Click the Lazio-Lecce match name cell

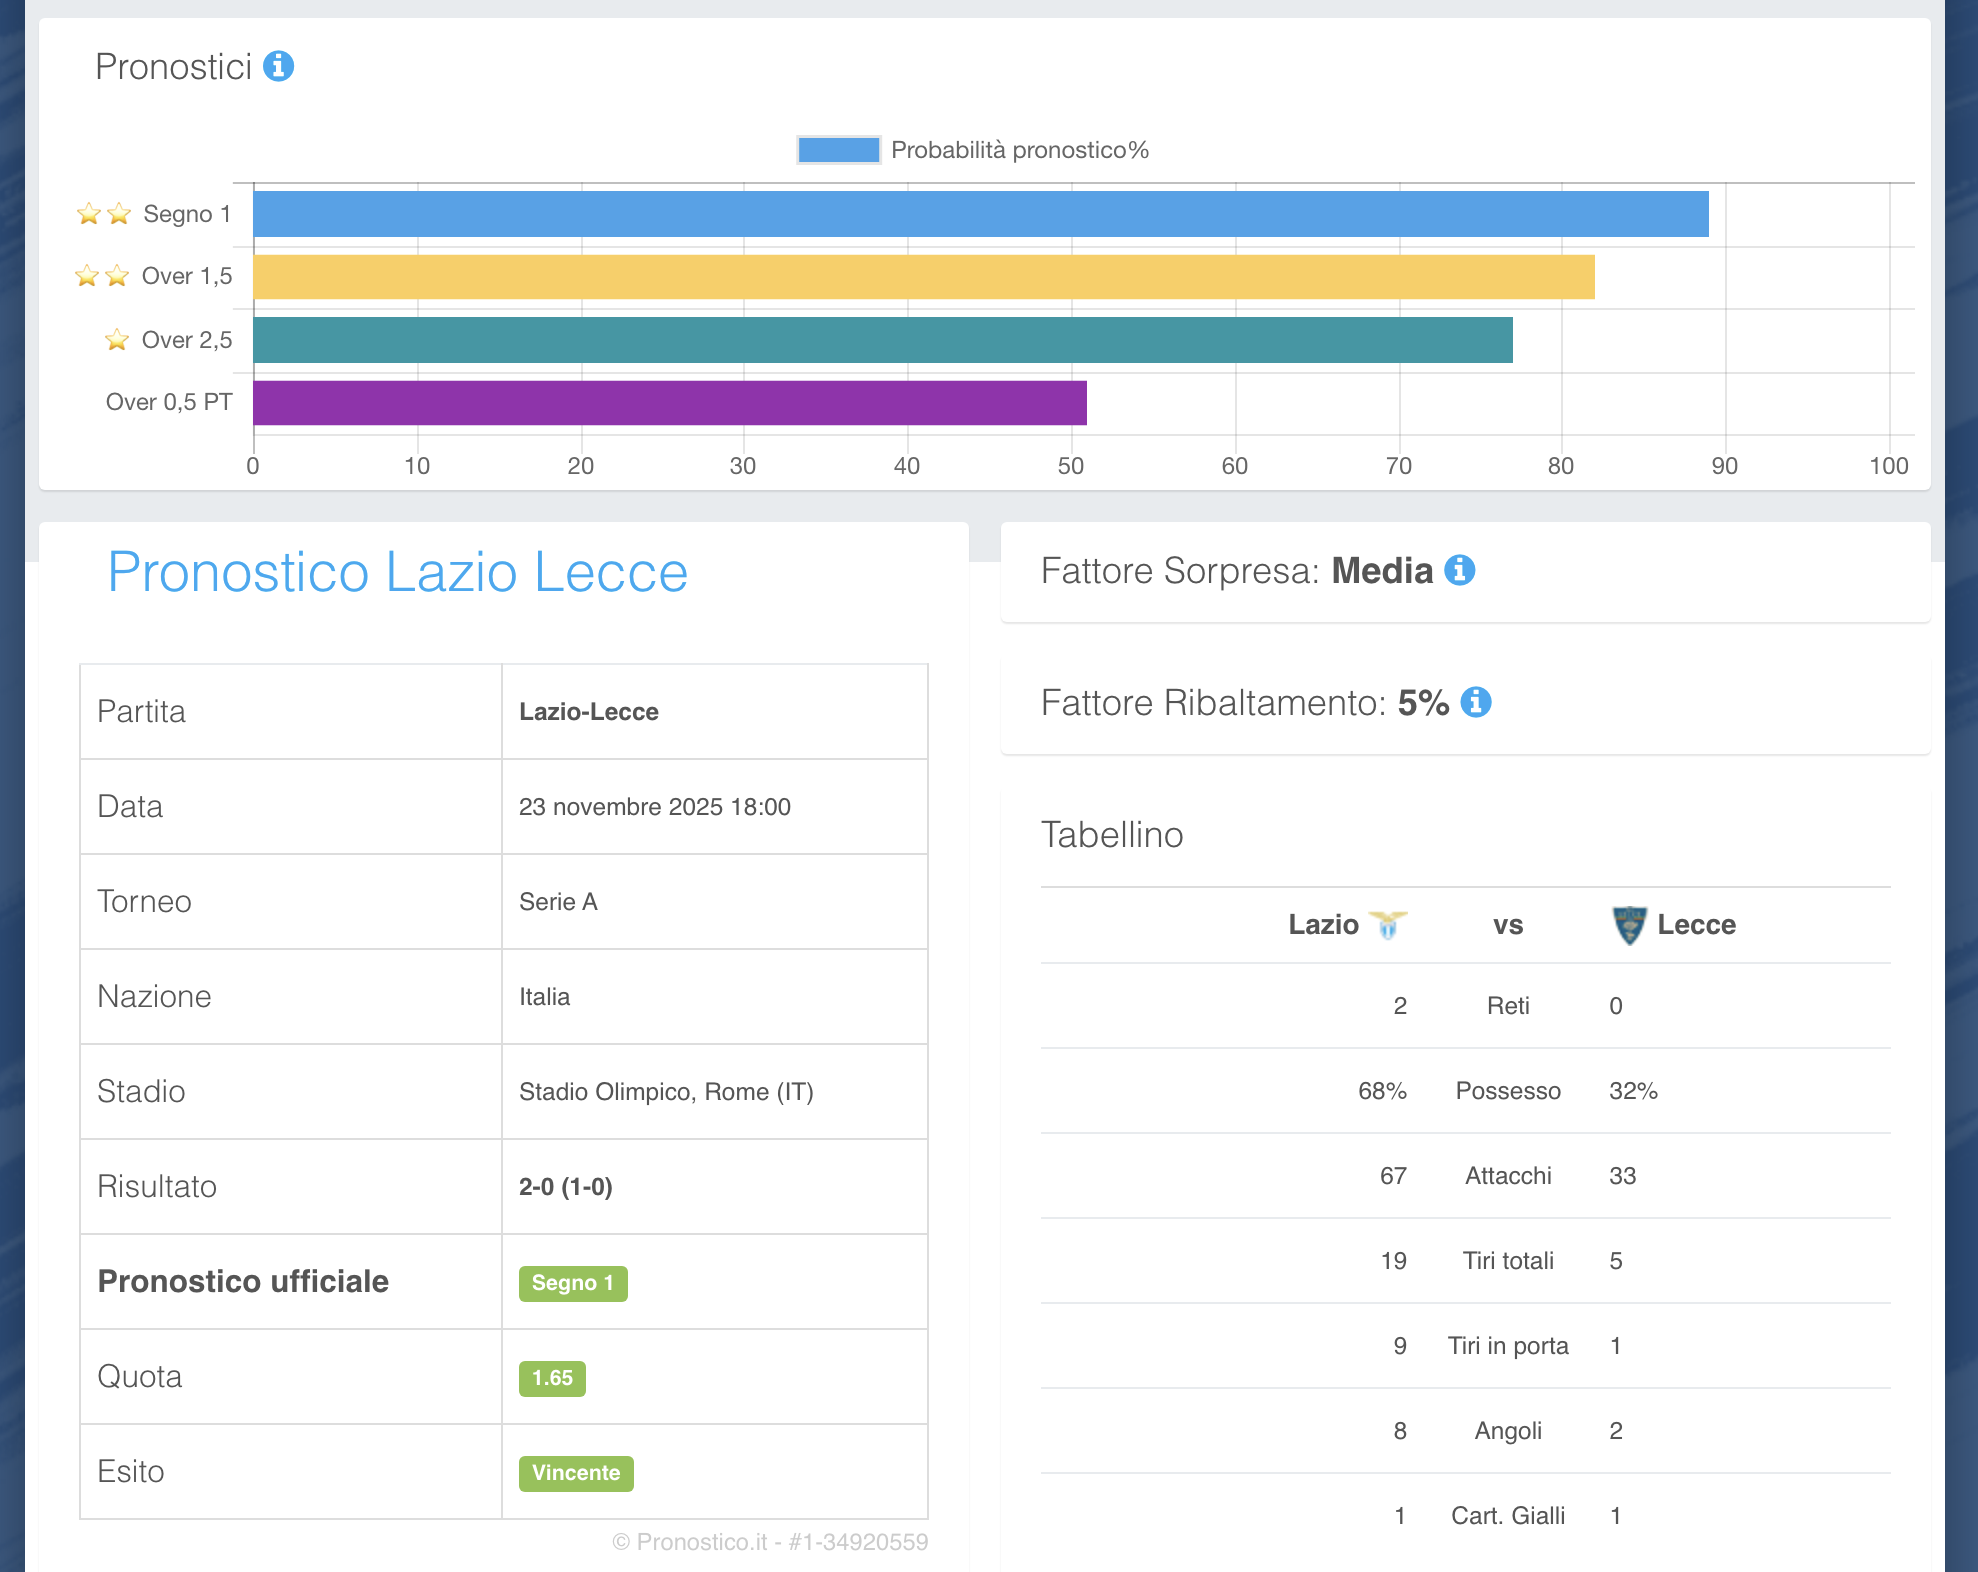(588, 712)
